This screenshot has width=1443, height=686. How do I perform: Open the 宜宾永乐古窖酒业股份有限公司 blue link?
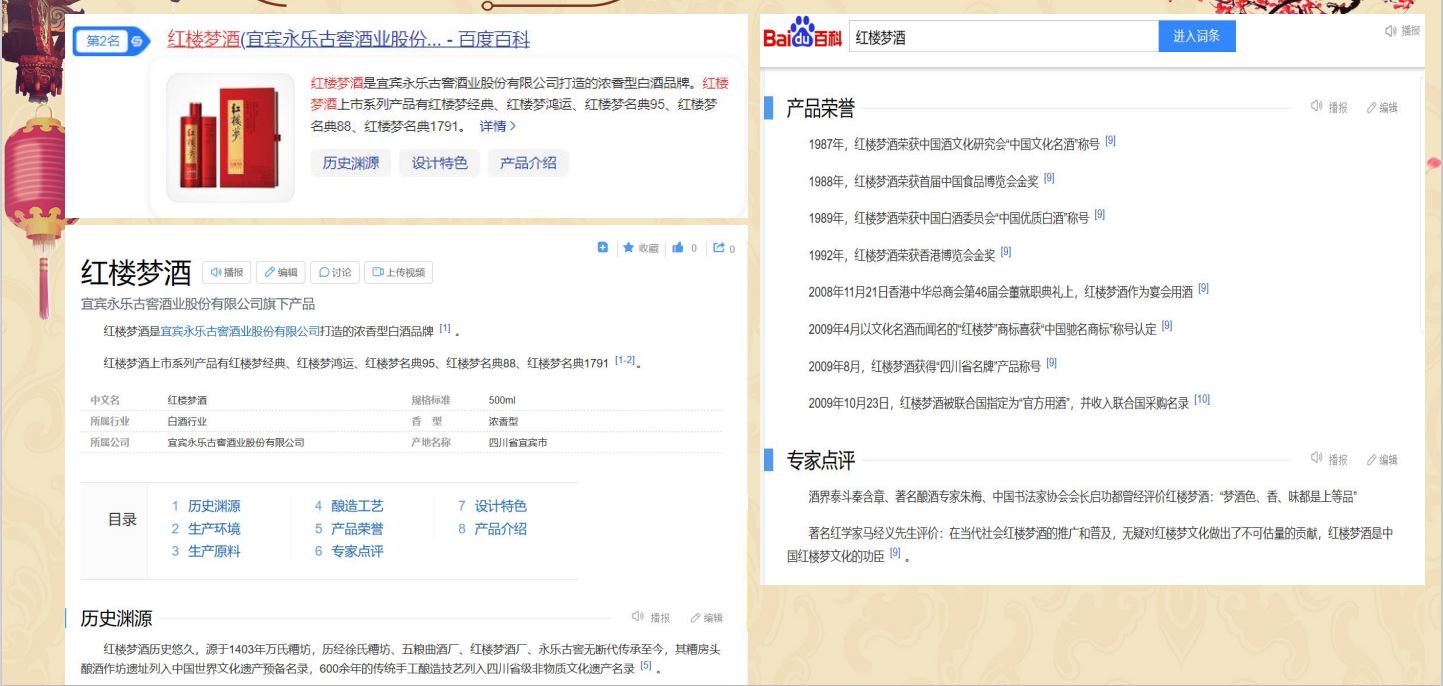(240, 331)
